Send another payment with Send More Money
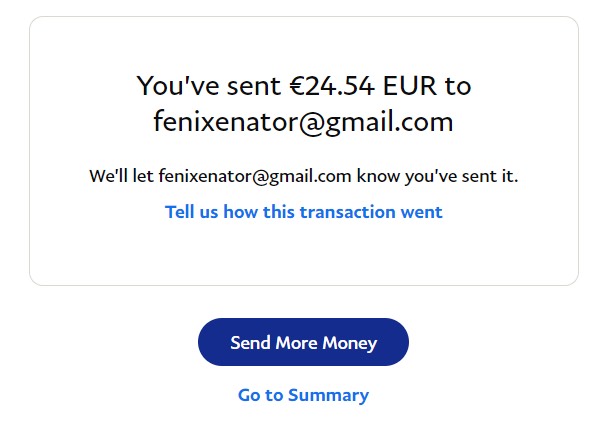 pyautogui.click(x=303, y=342)
